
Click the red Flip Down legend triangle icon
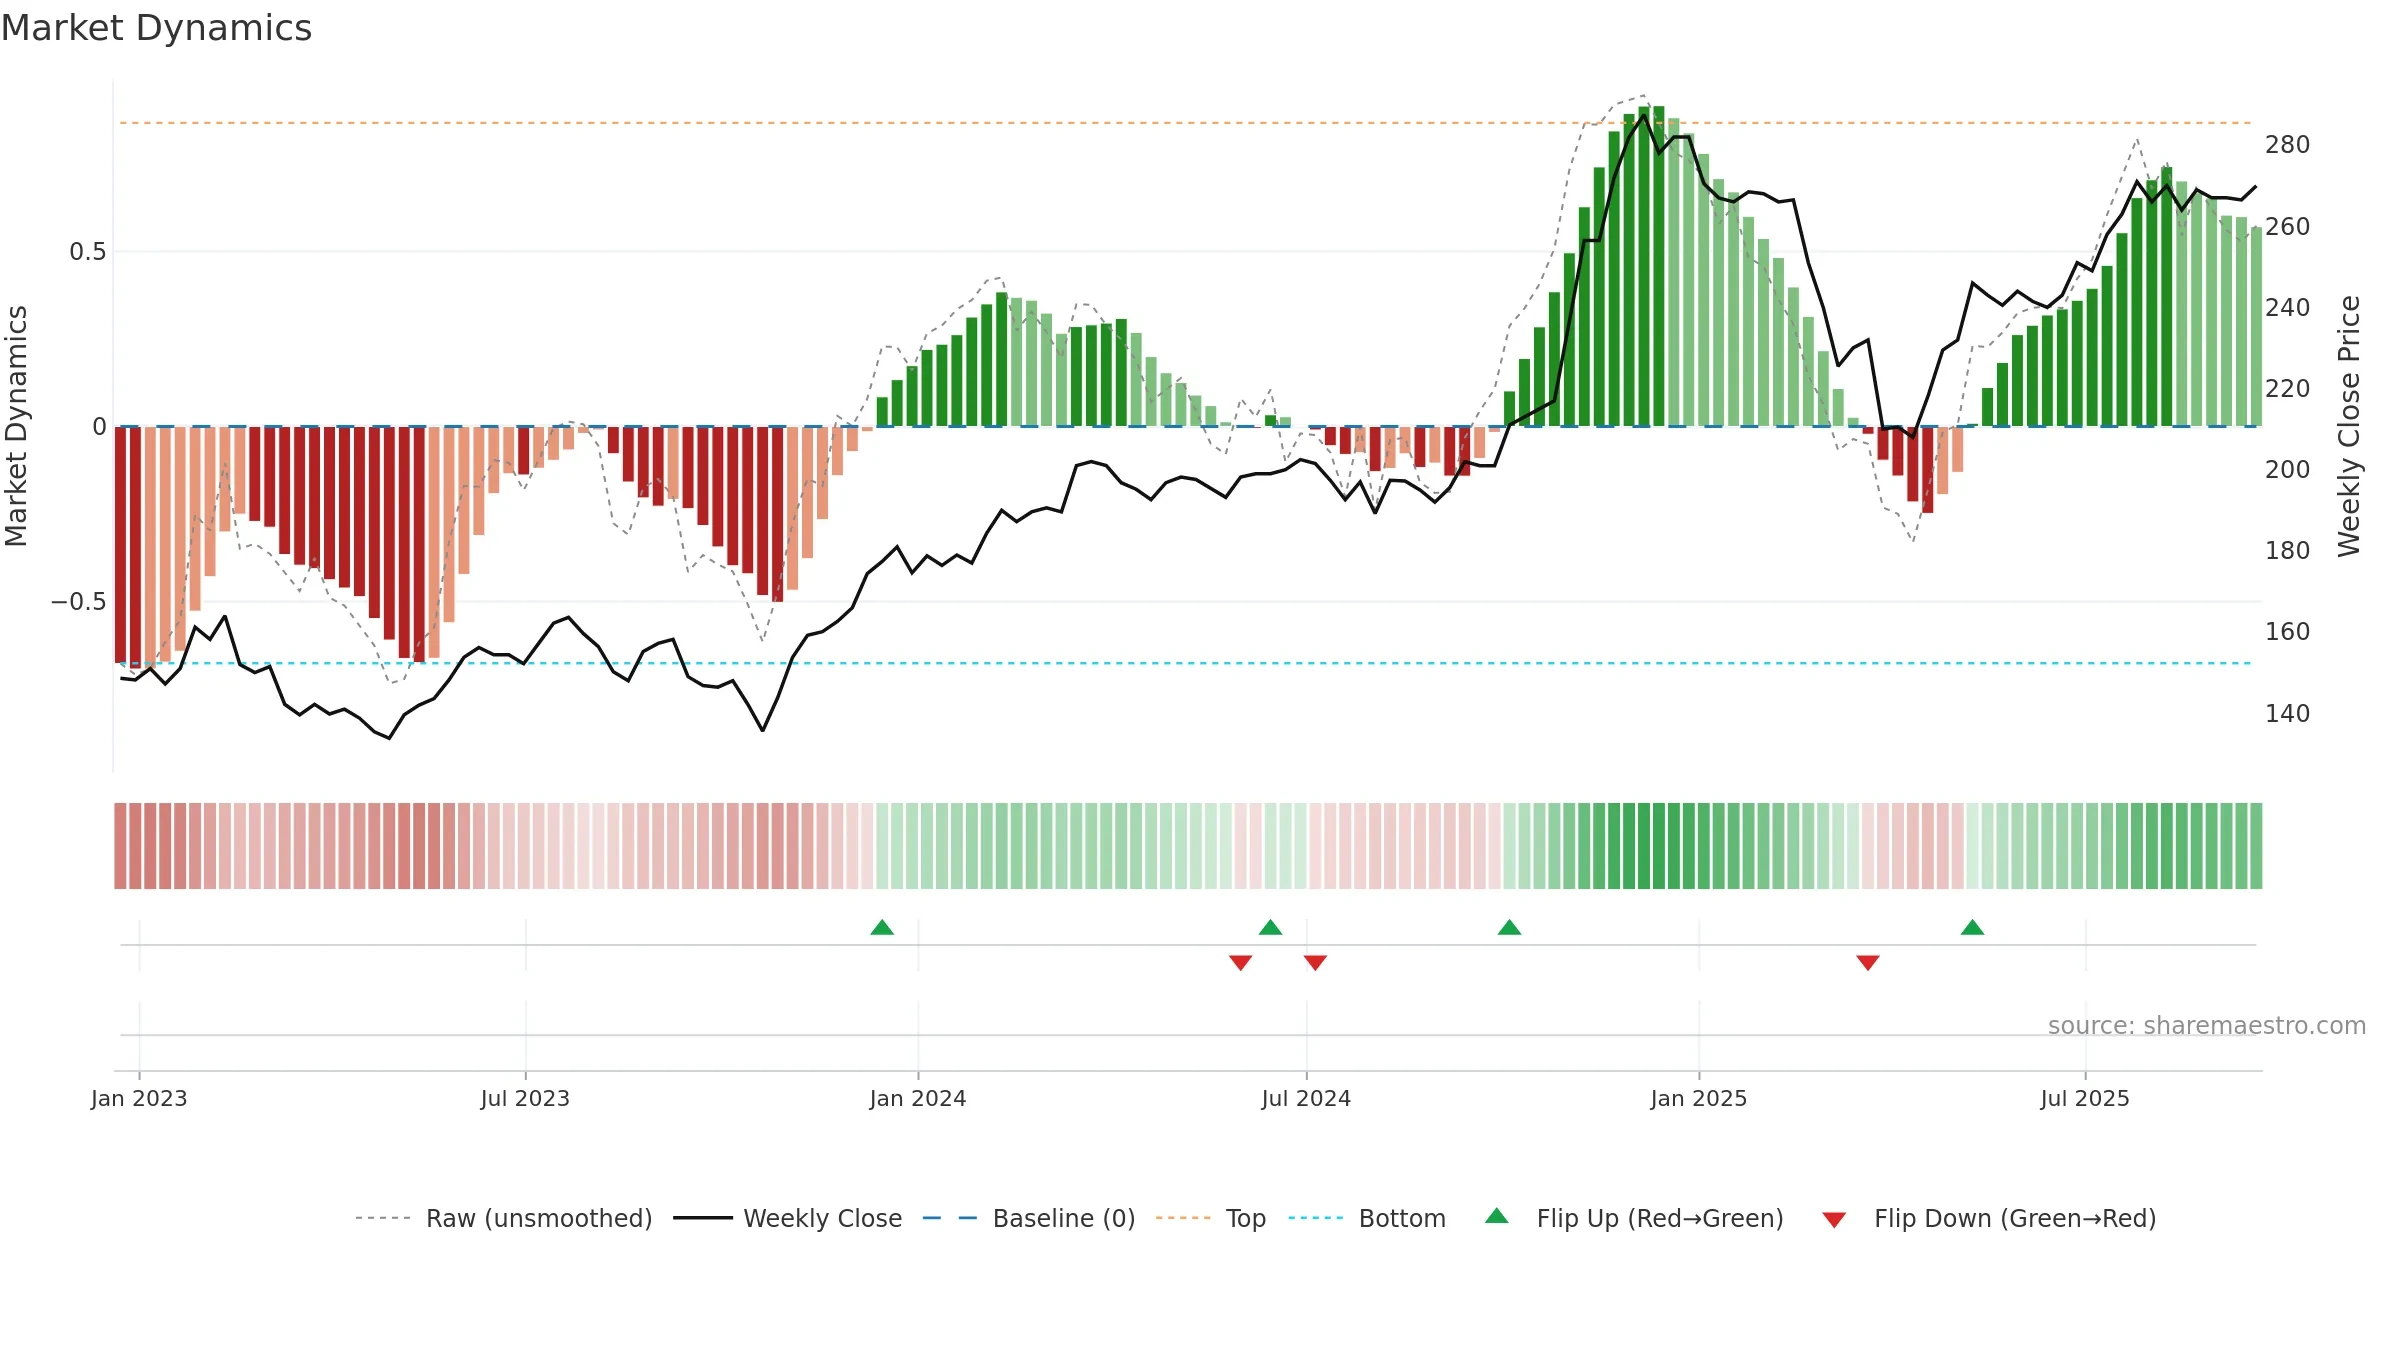(x=1834, y=1220)
